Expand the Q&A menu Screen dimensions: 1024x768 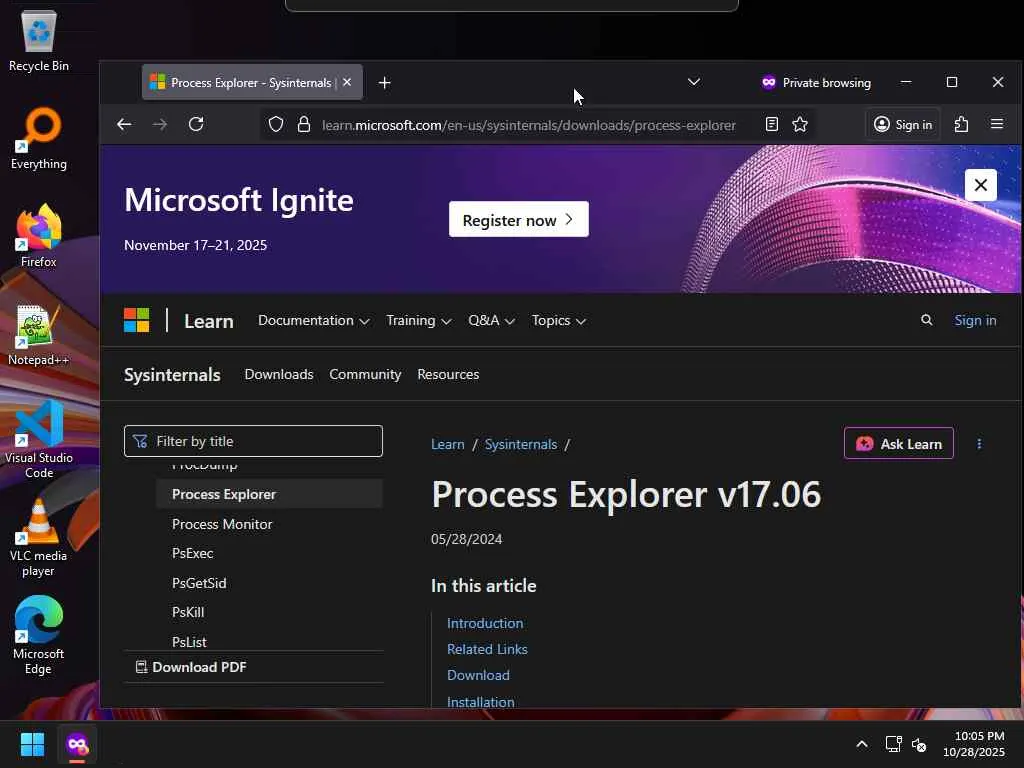point(491,321)
